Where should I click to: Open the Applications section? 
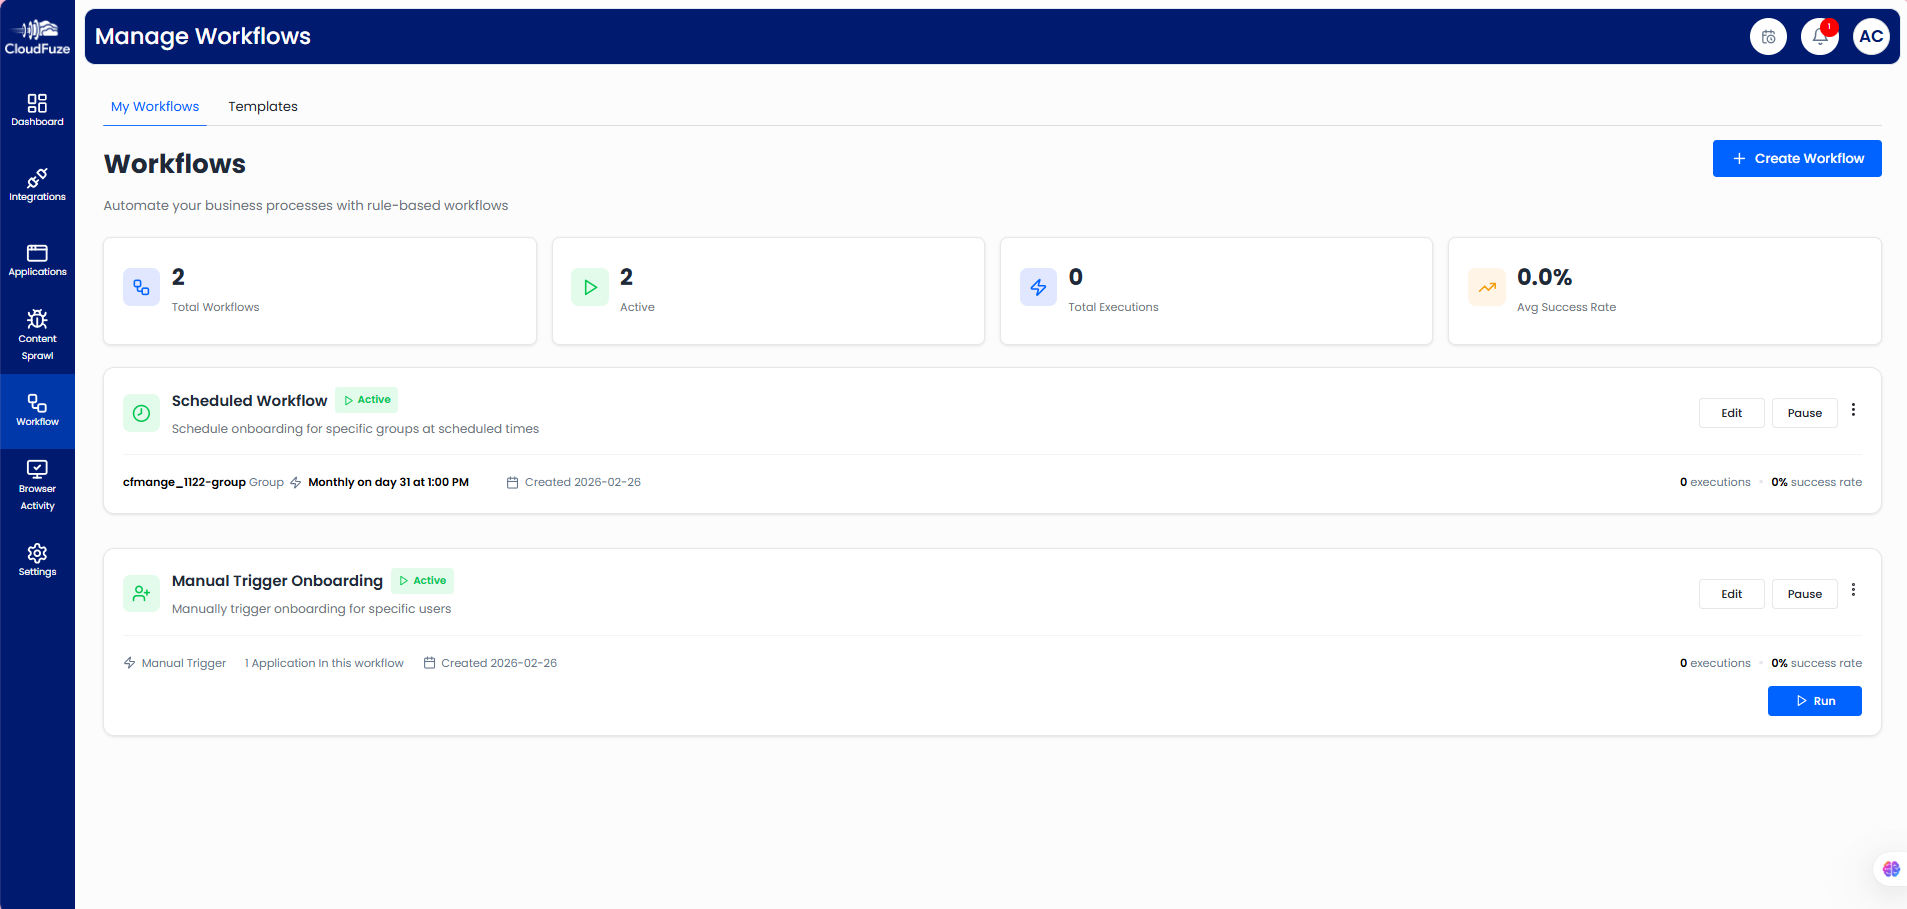pos(37,258)
